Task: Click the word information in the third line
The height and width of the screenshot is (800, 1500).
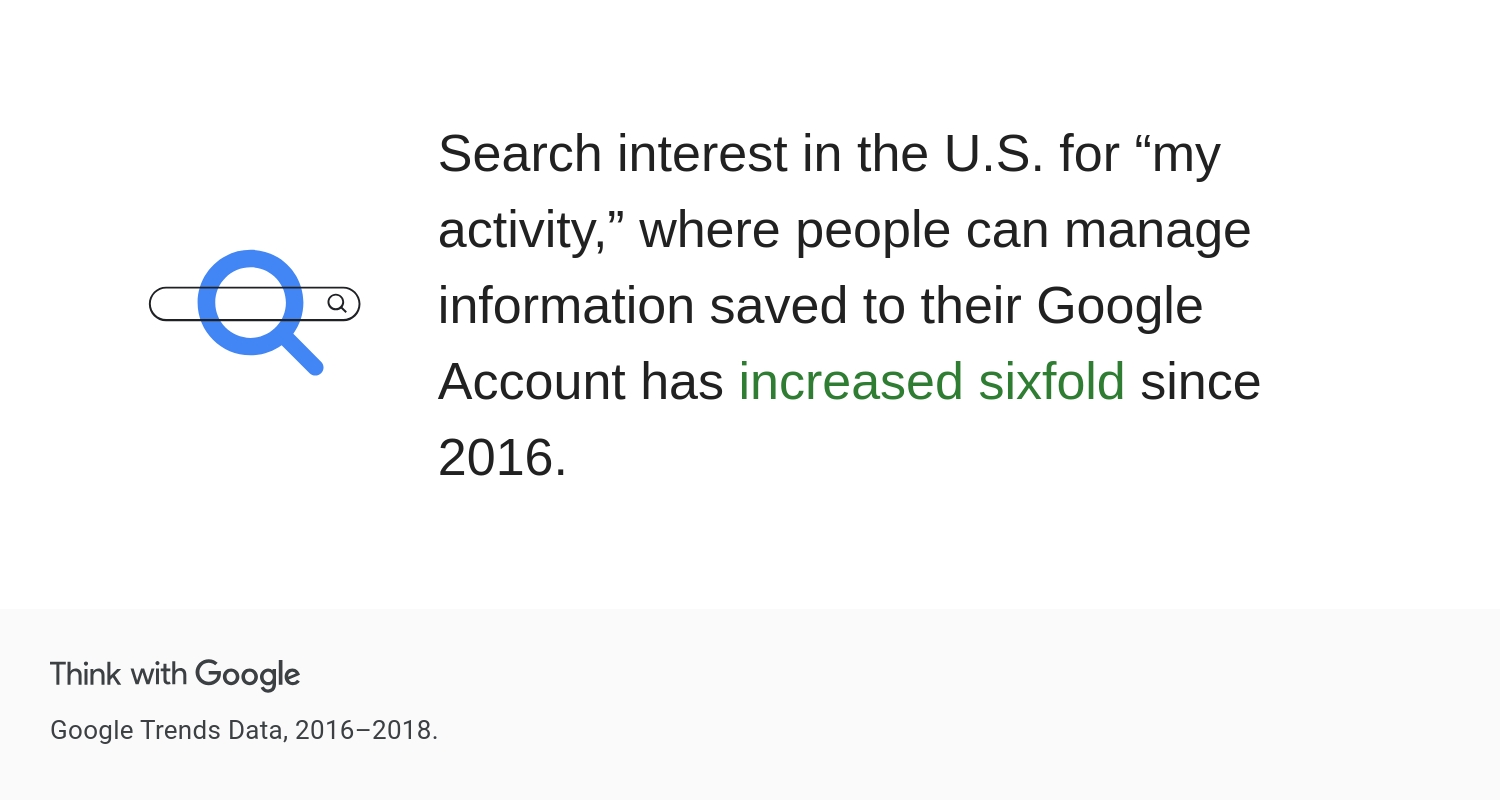Action: coord(566,305)
